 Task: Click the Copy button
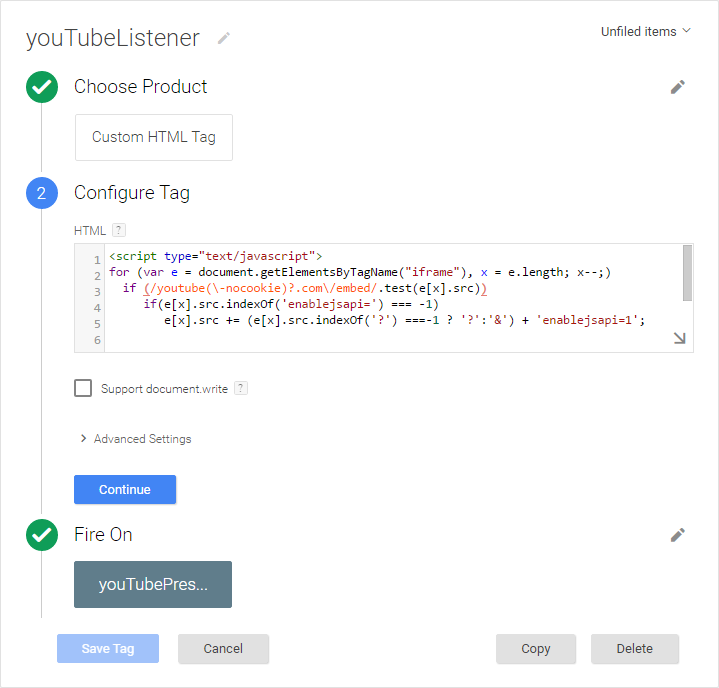[536, 649]
